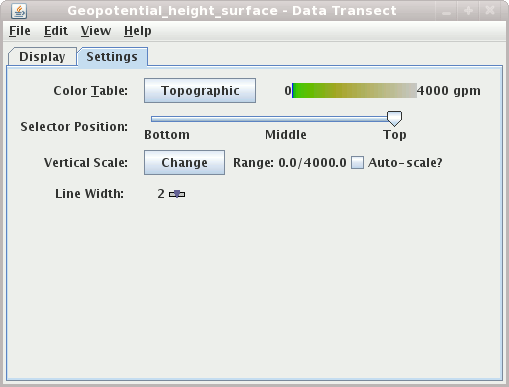This screenshot has height=387, width=509.
Task: Click the Change vertical scale button
Action: [184, 163]
